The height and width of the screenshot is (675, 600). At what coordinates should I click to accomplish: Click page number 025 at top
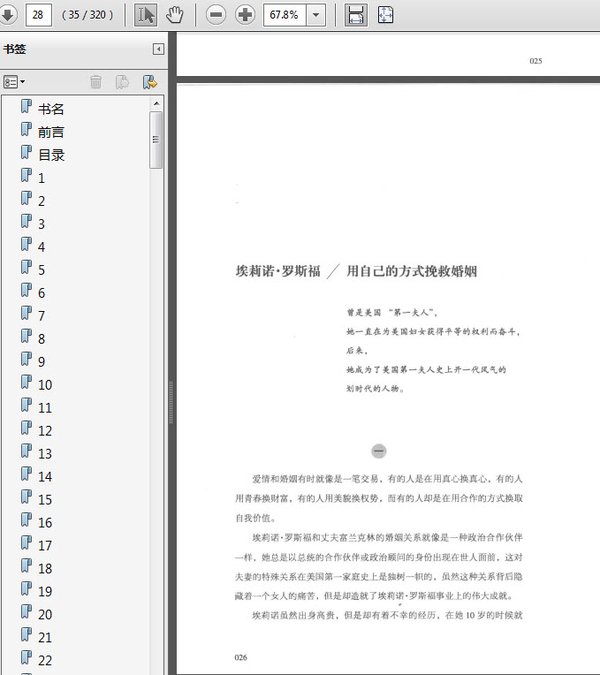(535, 61)
